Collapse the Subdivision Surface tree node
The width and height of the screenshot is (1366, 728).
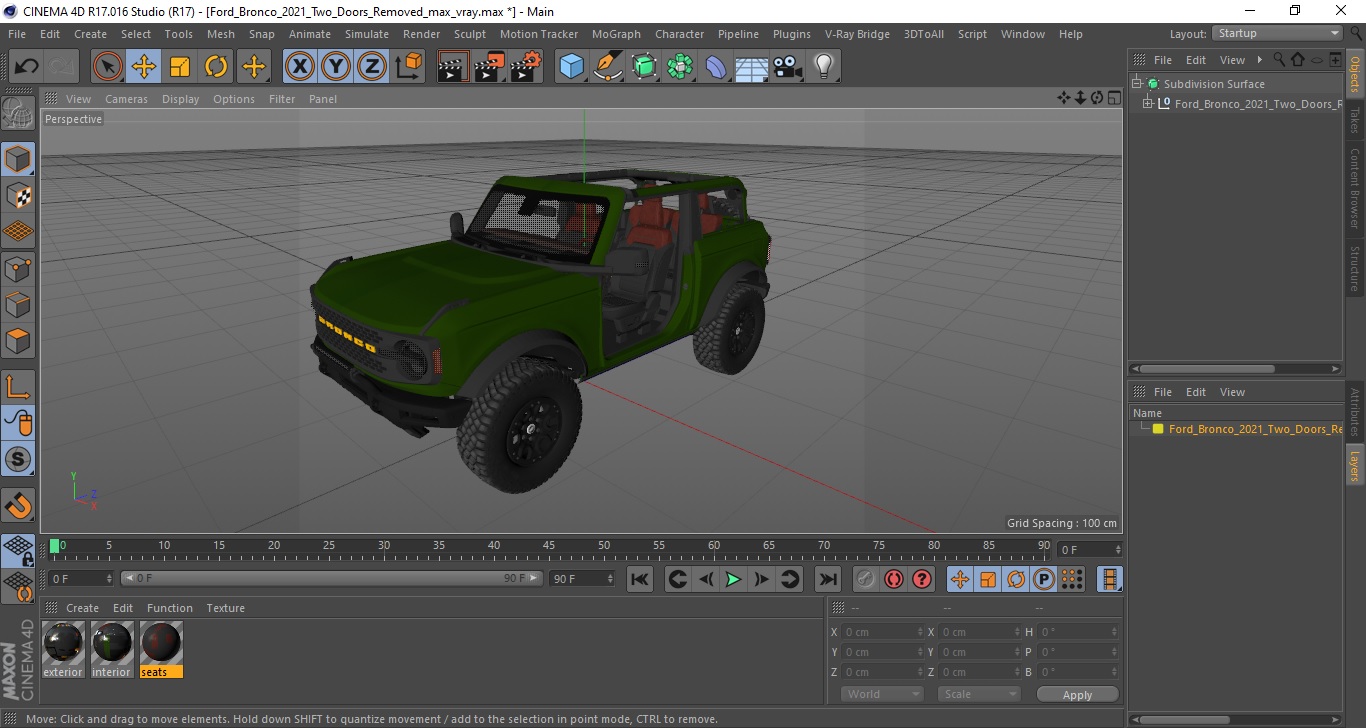click(1137, 84)
